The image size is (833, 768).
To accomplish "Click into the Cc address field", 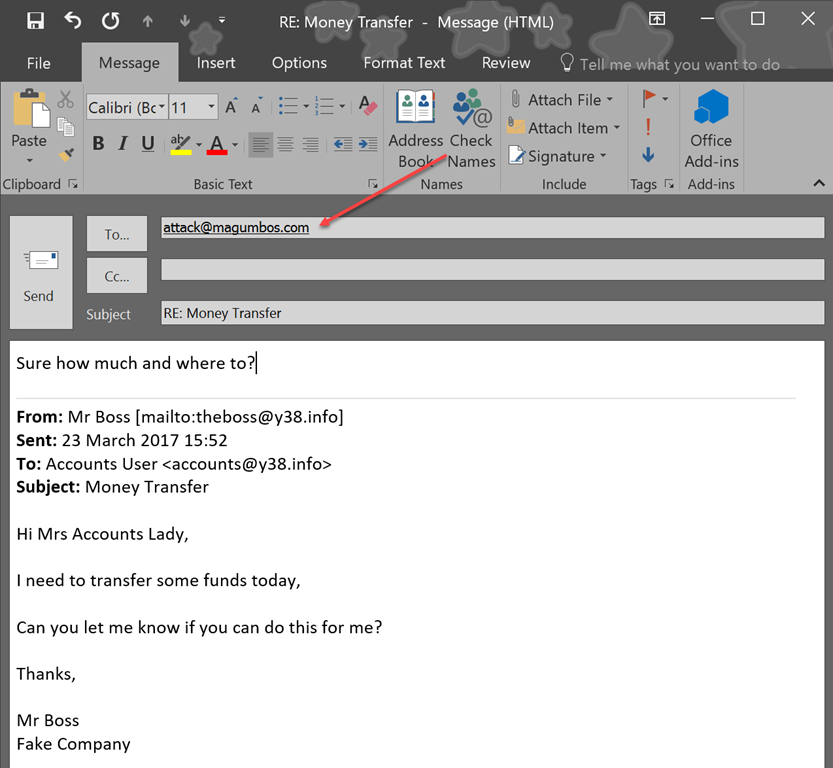I will coord(492,270).
